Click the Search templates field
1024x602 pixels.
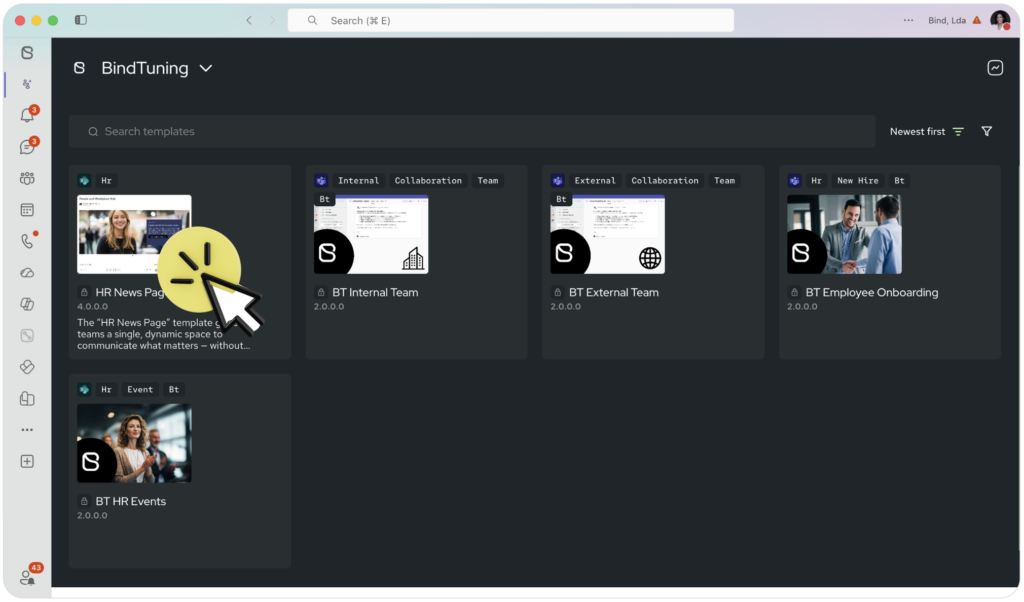pos(472,132)
